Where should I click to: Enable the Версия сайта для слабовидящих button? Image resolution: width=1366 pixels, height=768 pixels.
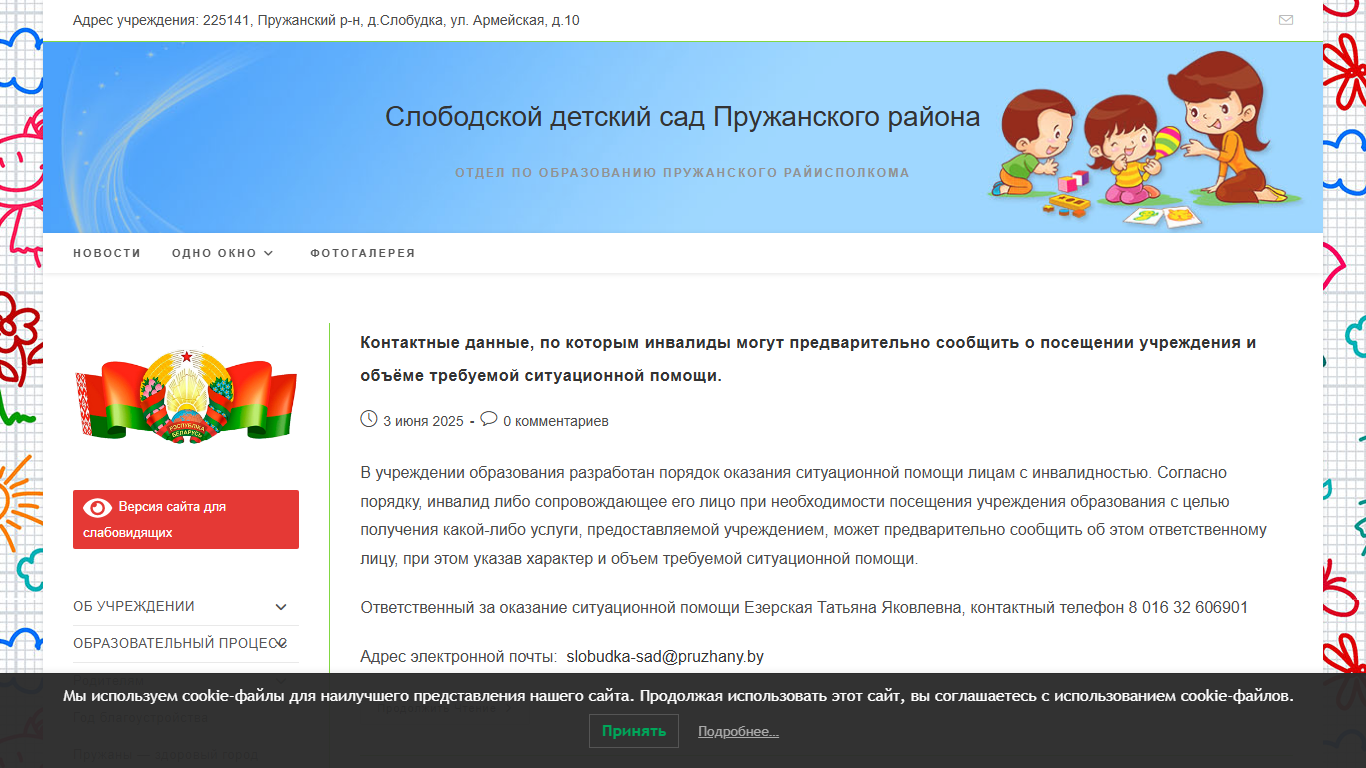(x=186, y=519)
